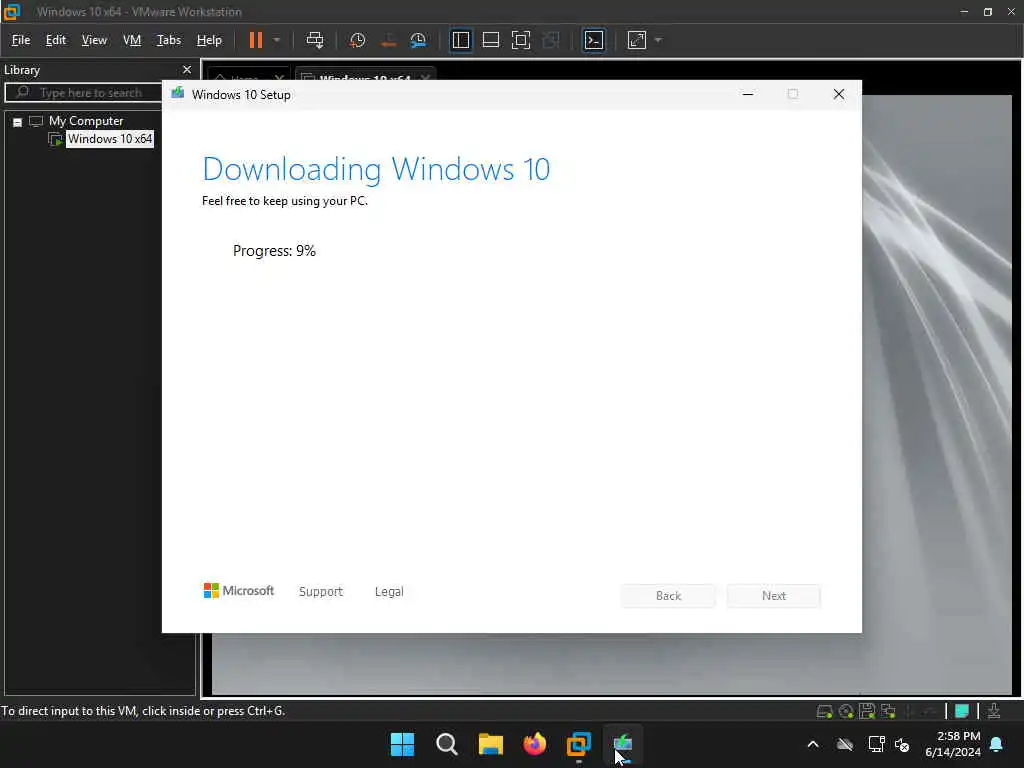Screen dimensions: 1024x768
Task: Collapse the My Computer tree node
Action: (18, 122)
